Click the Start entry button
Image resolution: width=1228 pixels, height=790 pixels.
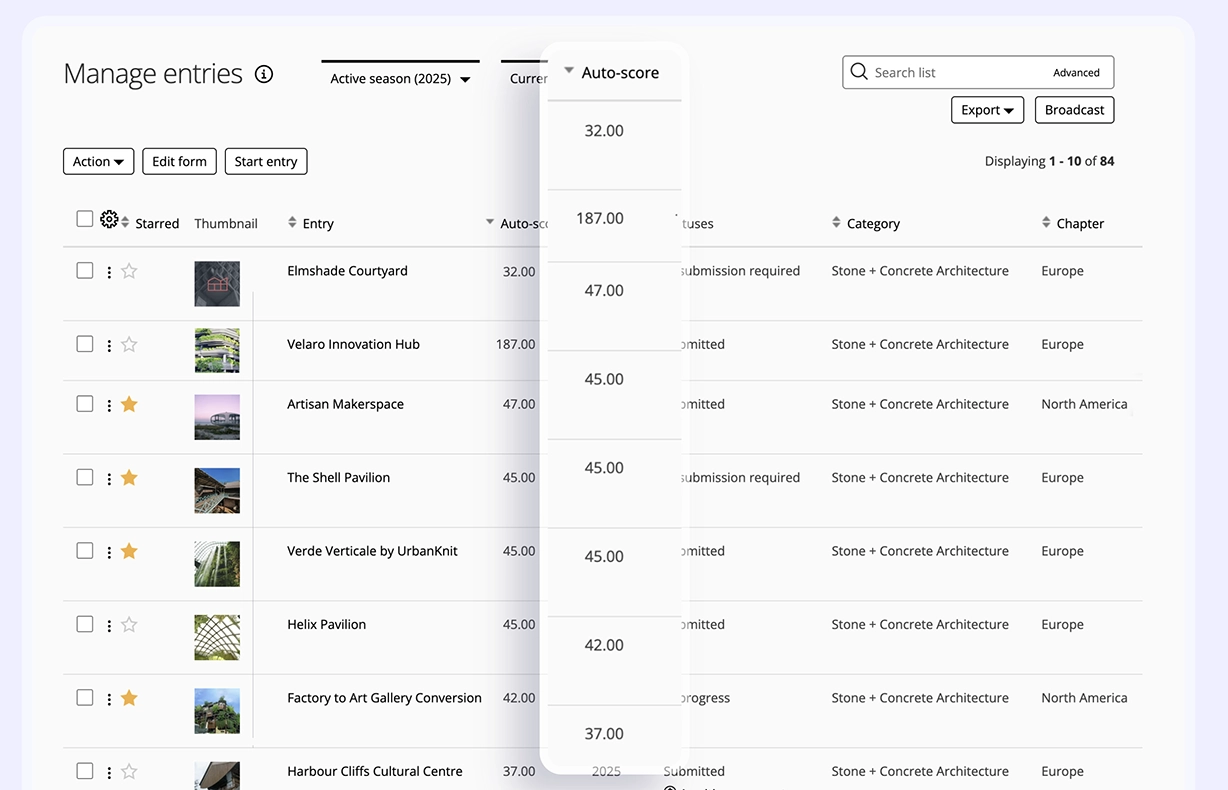[266, 161]
